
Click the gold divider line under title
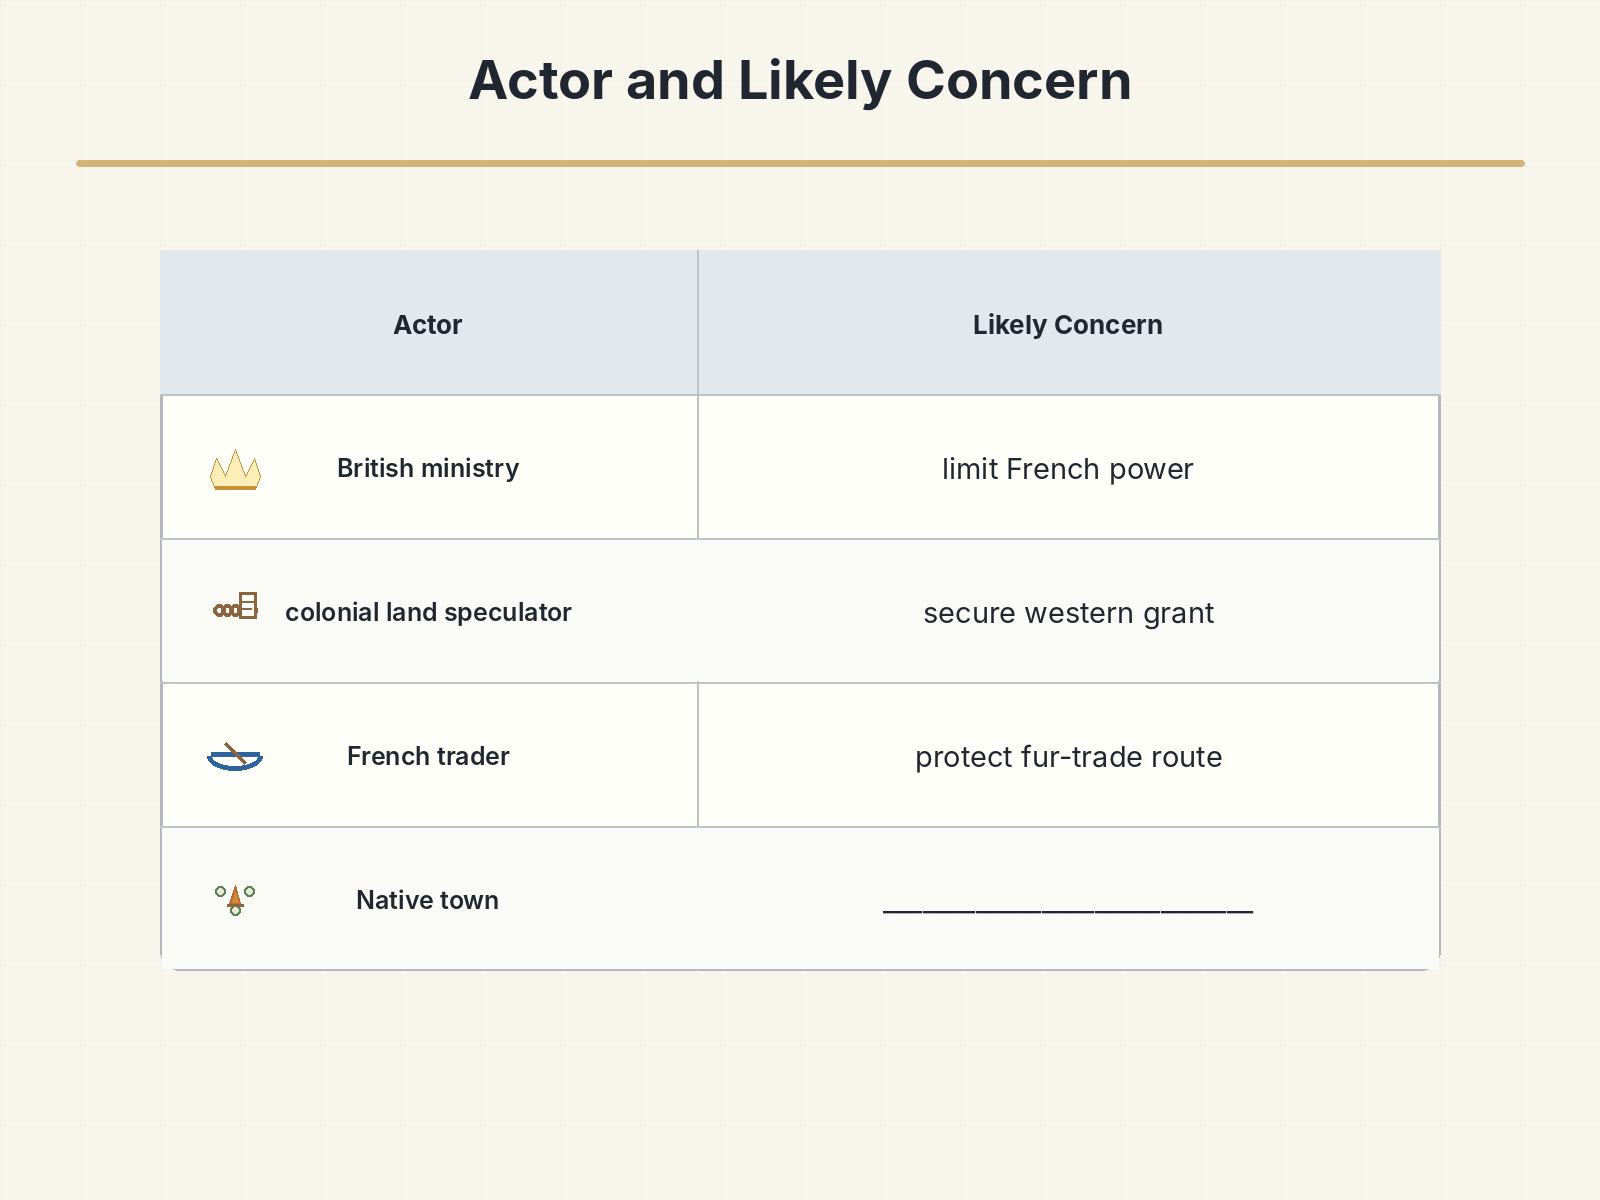tap(800, 163)
